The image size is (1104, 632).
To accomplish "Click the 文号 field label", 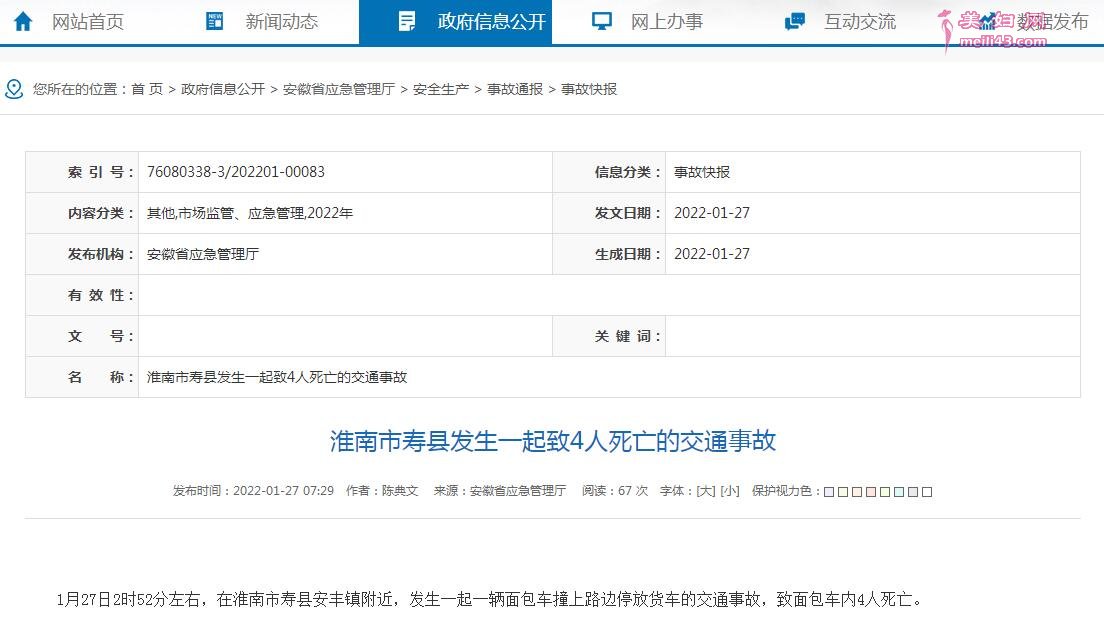I will [x=100, y=336].
